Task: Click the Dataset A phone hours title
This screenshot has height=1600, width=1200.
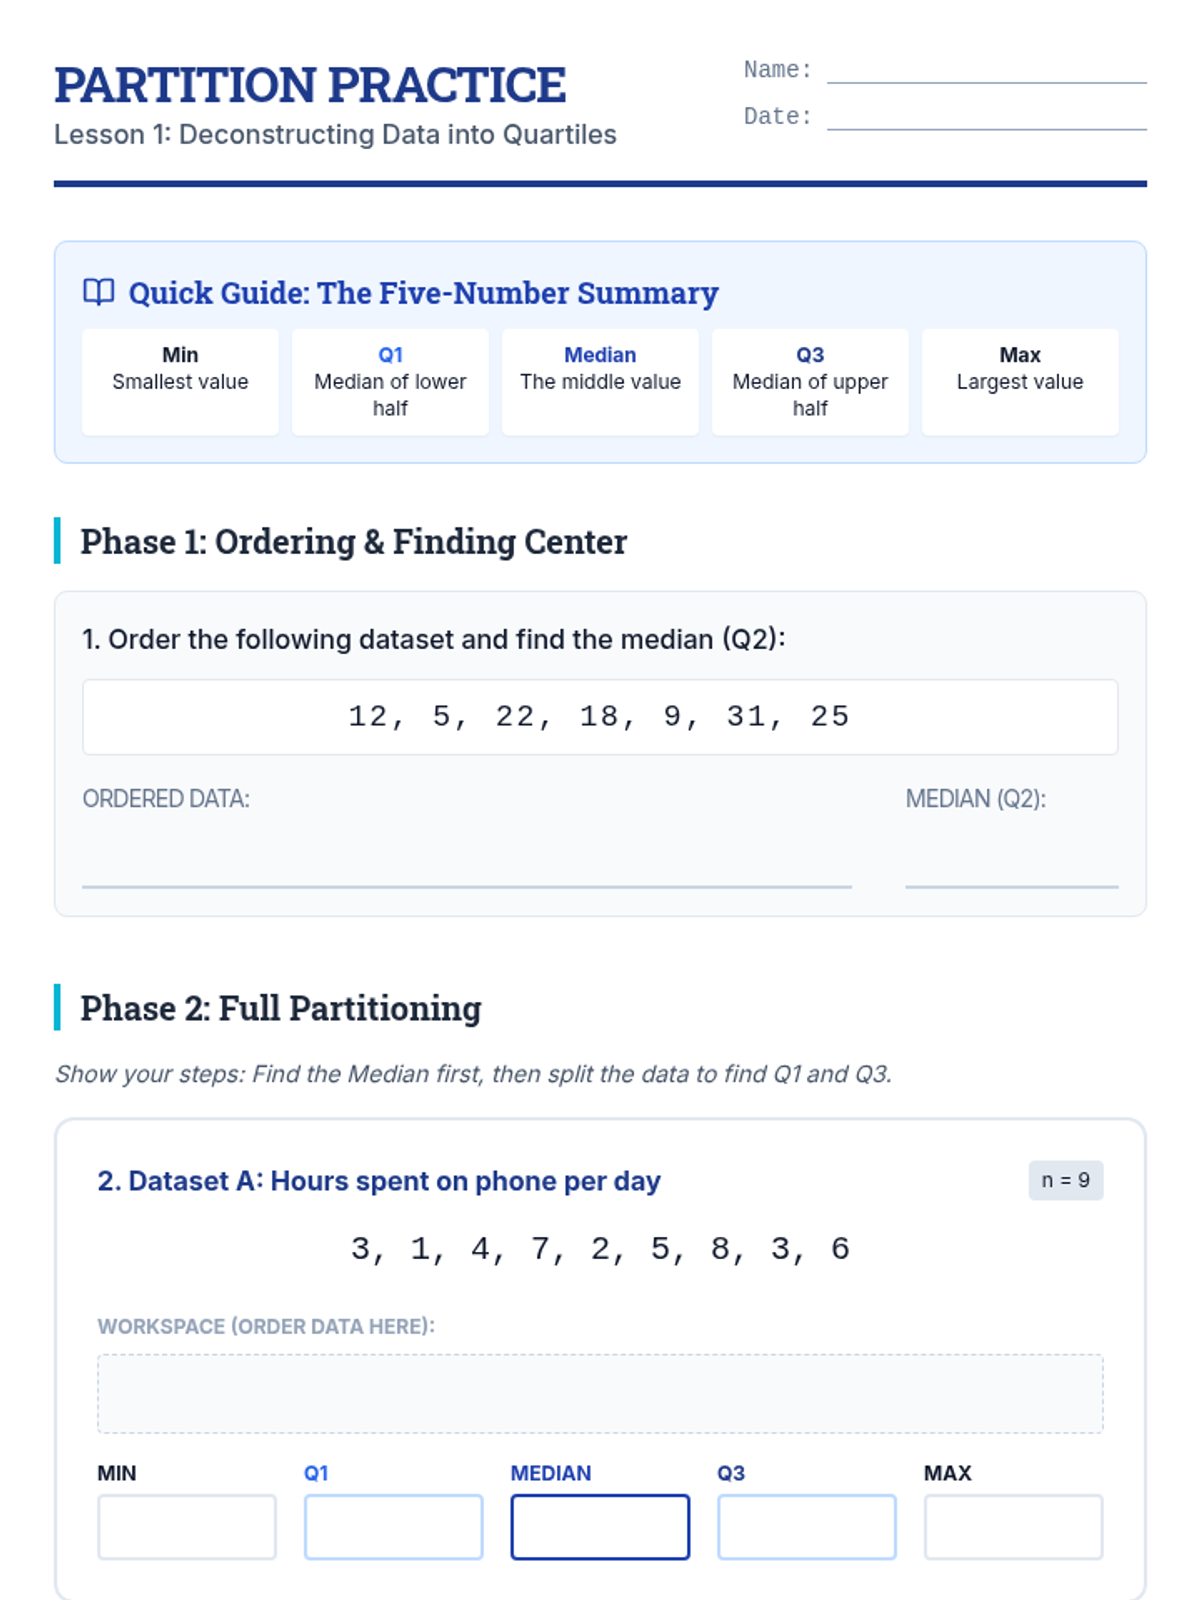Action: [379, 1181]
